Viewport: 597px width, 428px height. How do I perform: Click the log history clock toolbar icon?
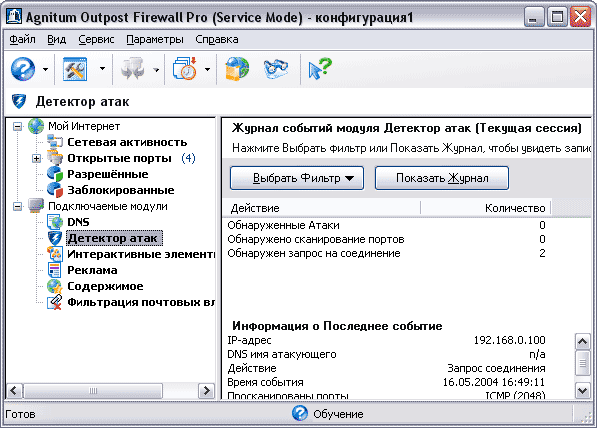point(185,69)
